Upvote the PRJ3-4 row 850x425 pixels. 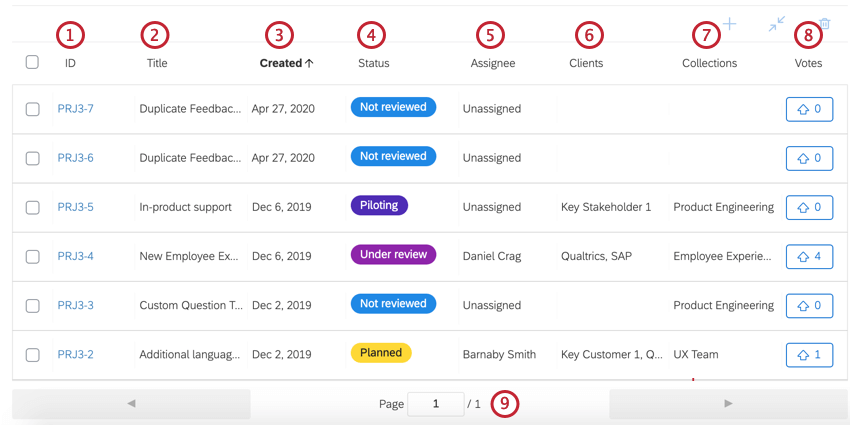[809, 257]
